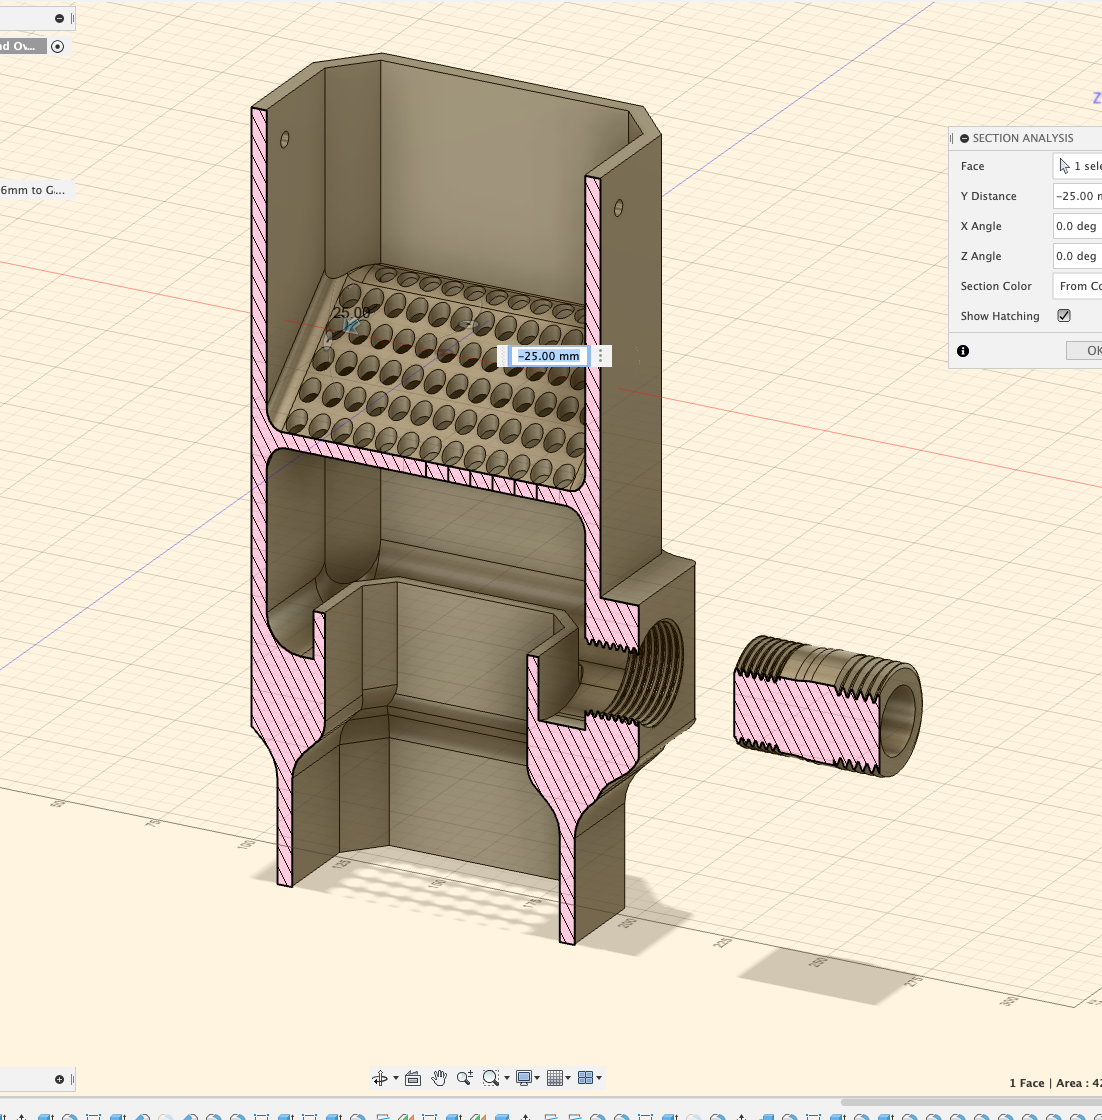Click the Face selection box in Section Analysis
Screen dimensions: 1102x1120
tap(1077, 166)
